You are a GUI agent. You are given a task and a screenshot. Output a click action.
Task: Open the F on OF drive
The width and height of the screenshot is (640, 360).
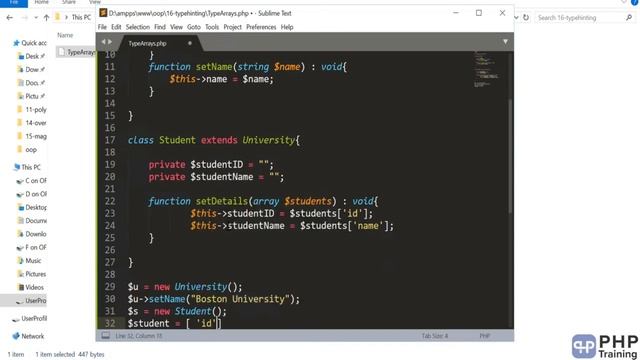point(32,247)
